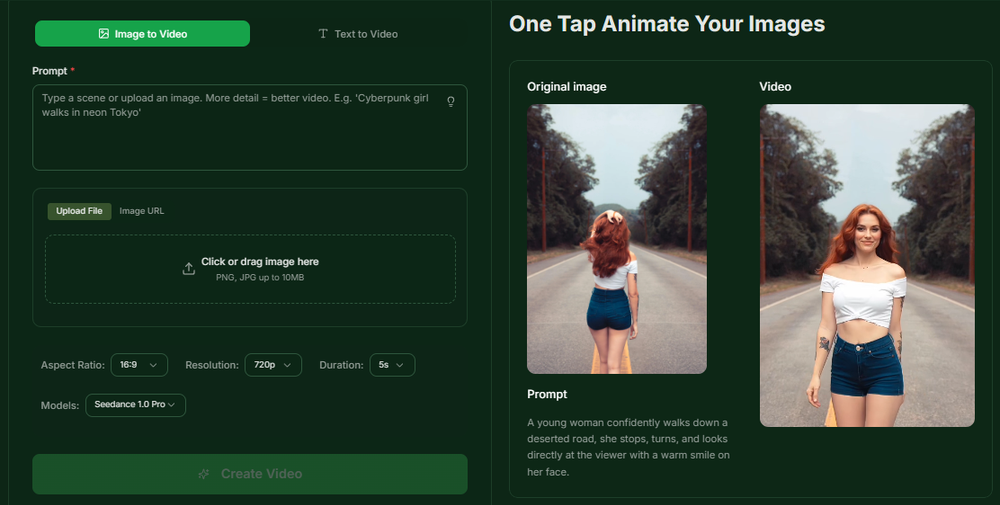Screen dimensions: 1000x505
Task: Switch to the Image to Video tab
Action: pos(142,34)
